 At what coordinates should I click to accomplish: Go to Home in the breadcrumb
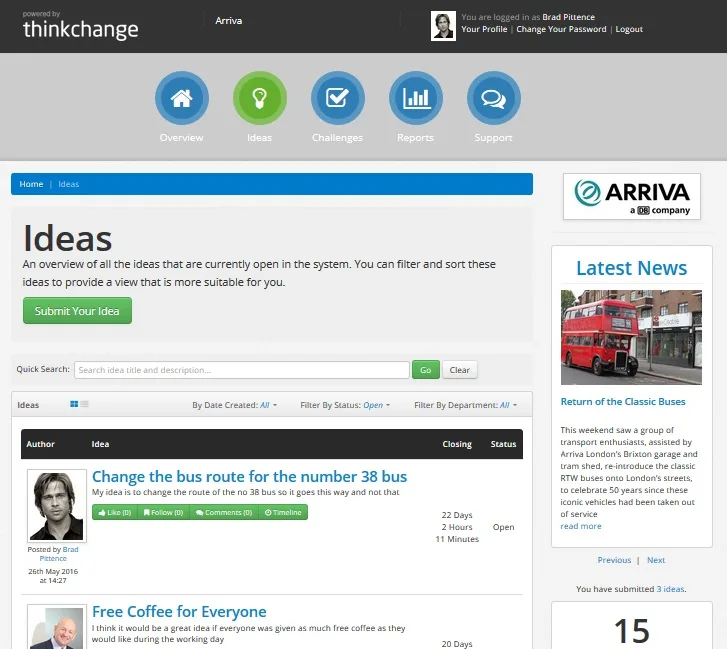pyautogui.click(x=31, y=184)
